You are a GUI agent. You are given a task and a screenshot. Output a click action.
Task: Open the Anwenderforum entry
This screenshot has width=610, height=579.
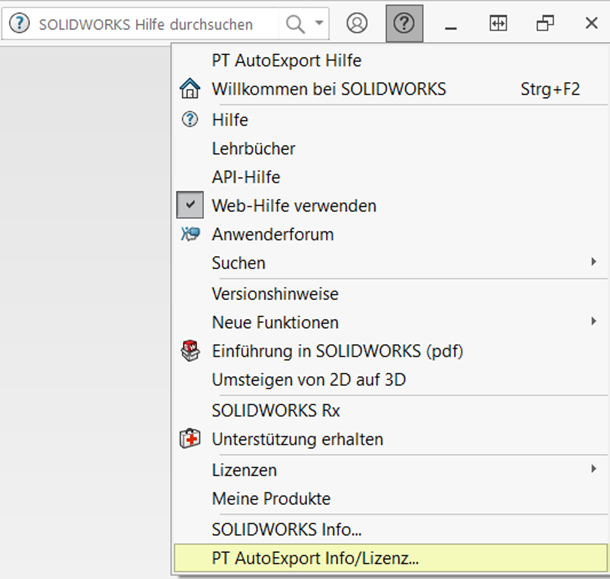tap(391, 235)
